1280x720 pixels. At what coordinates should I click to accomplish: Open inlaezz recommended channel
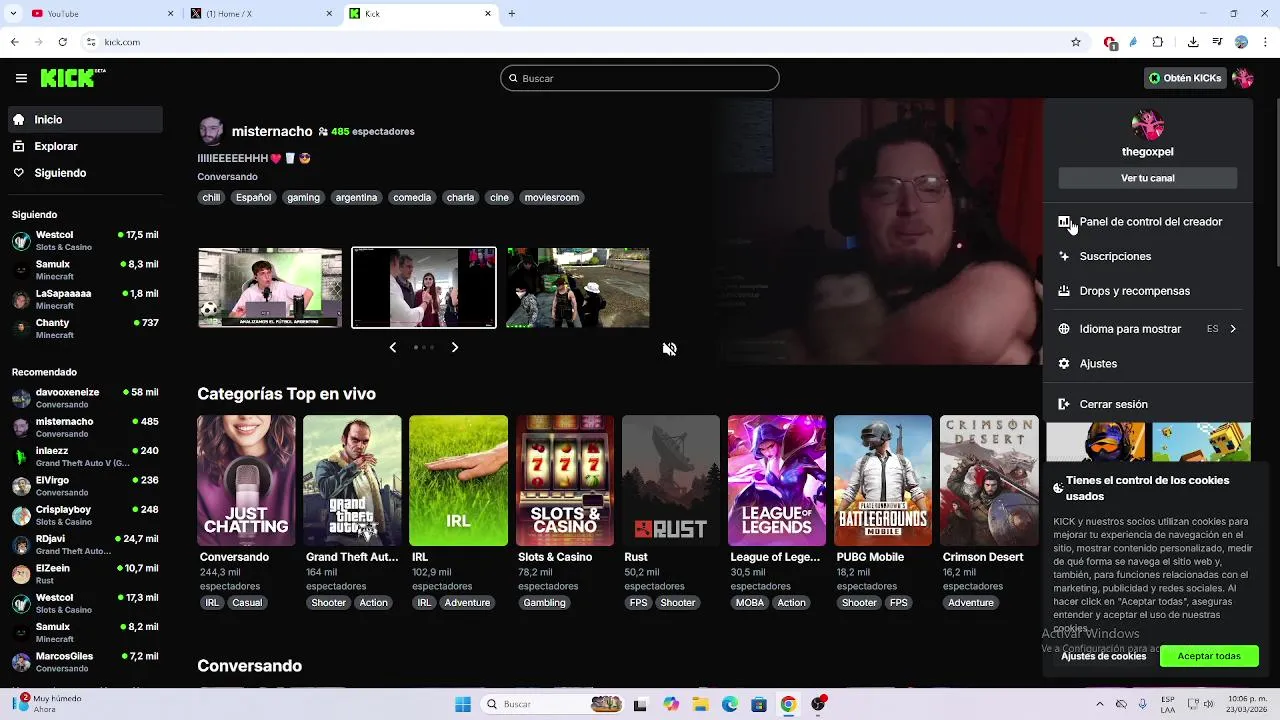point(85,456)
